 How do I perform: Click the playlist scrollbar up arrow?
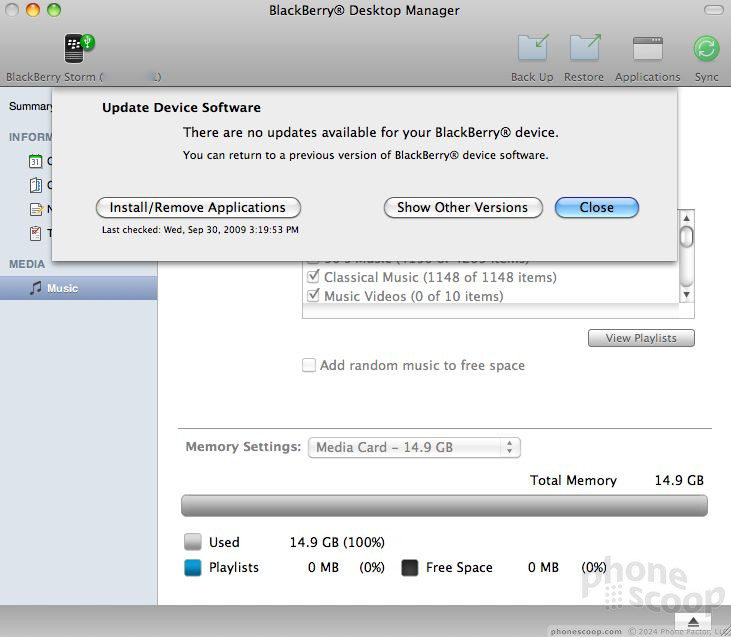point(686,218)
